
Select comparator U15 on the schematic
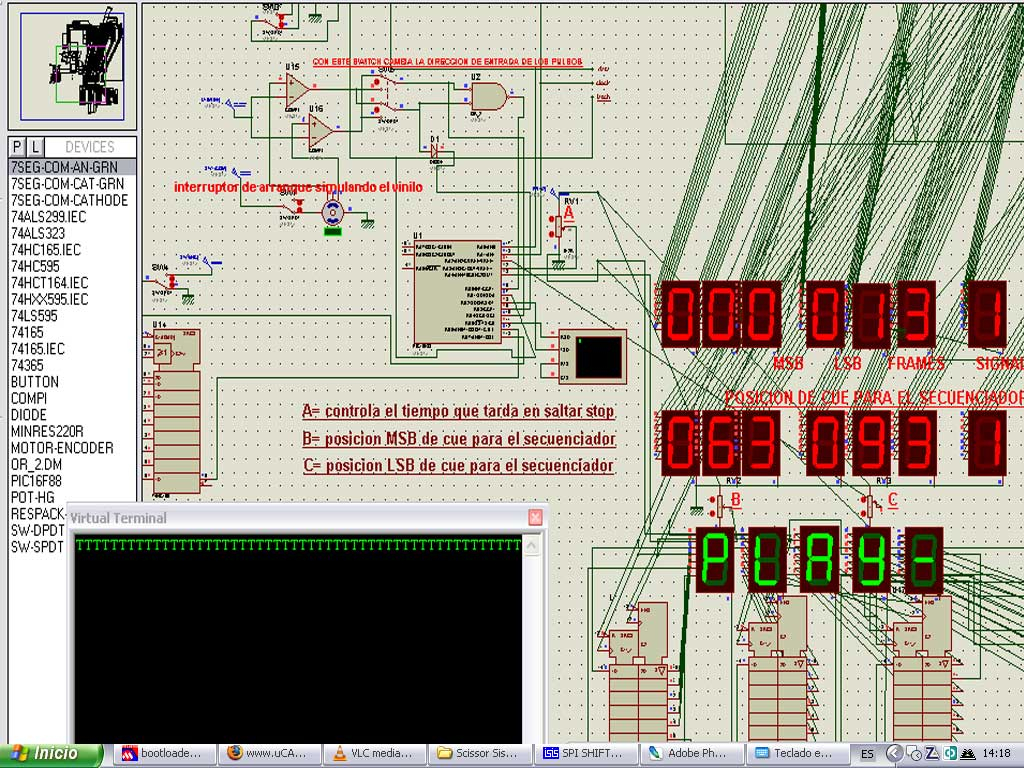[x=295, y=88]
